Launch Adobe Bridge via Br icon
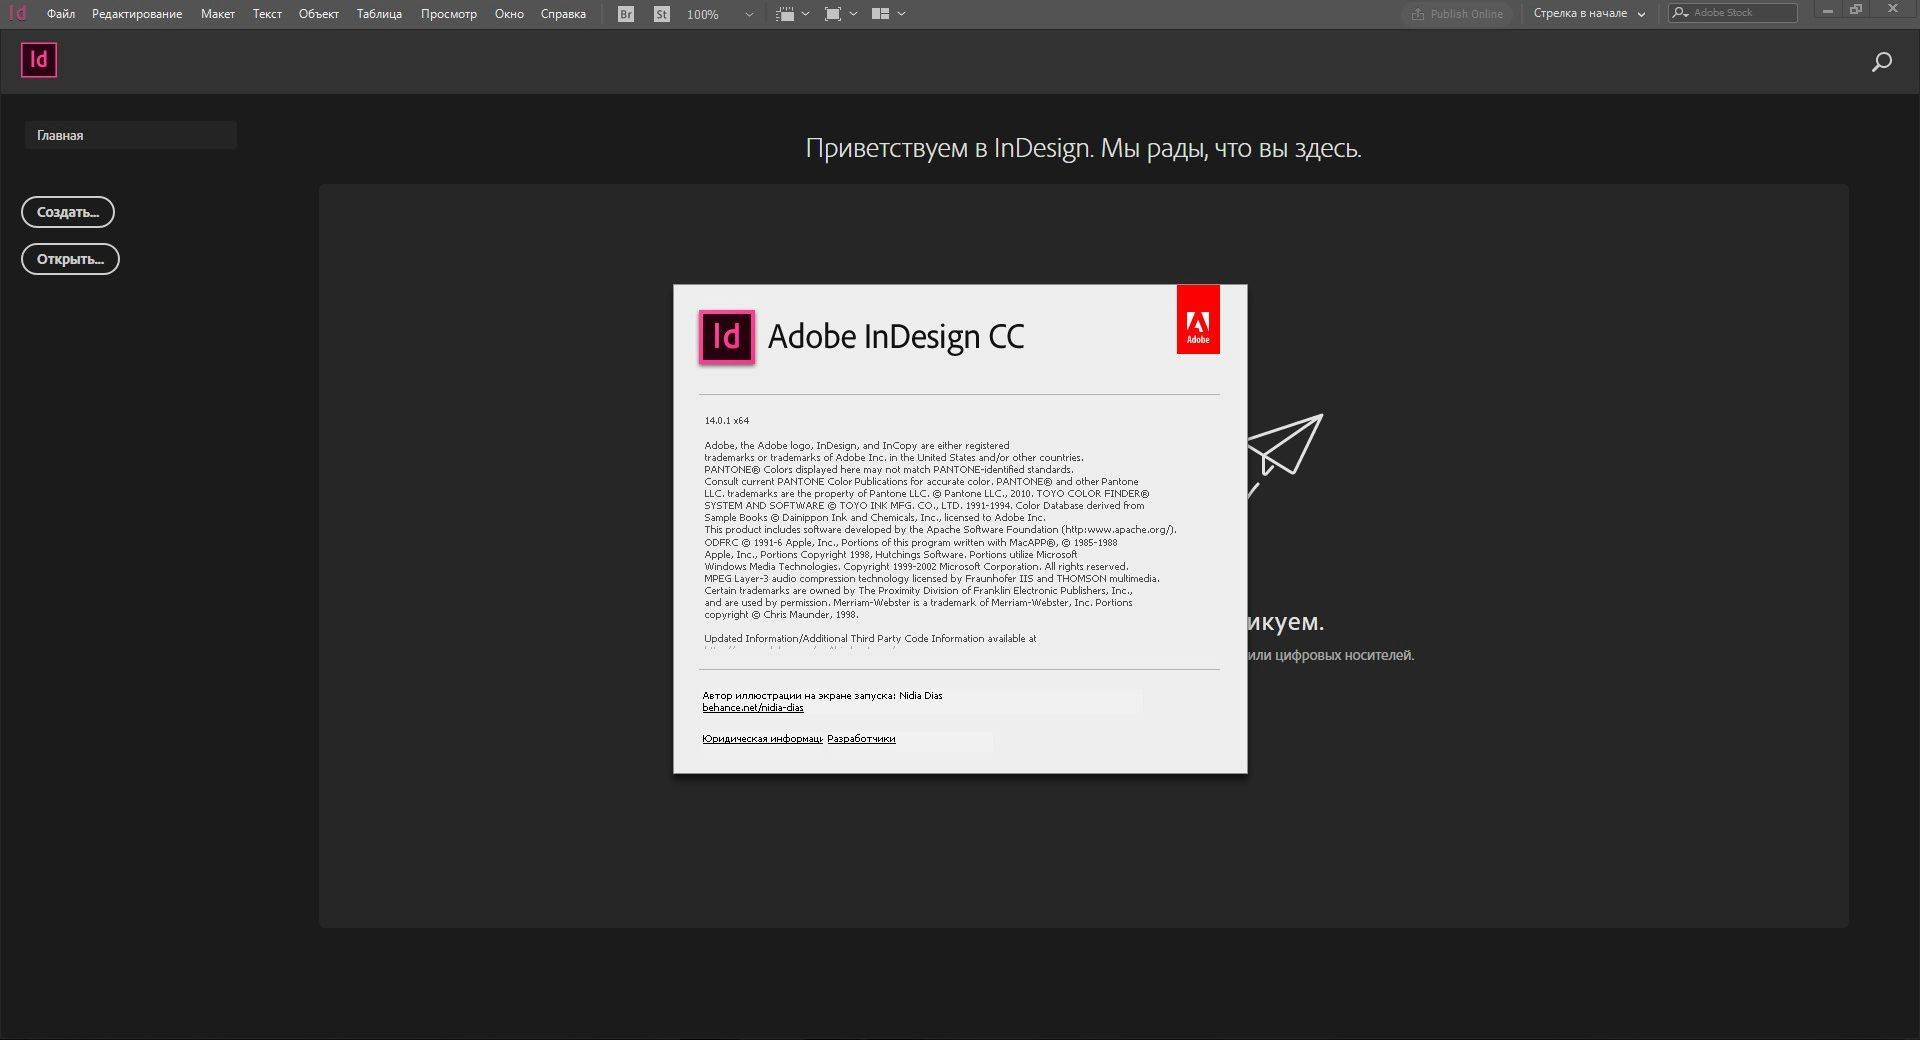The height and width of the screenshot is (1040, 1920). (626, 14)
